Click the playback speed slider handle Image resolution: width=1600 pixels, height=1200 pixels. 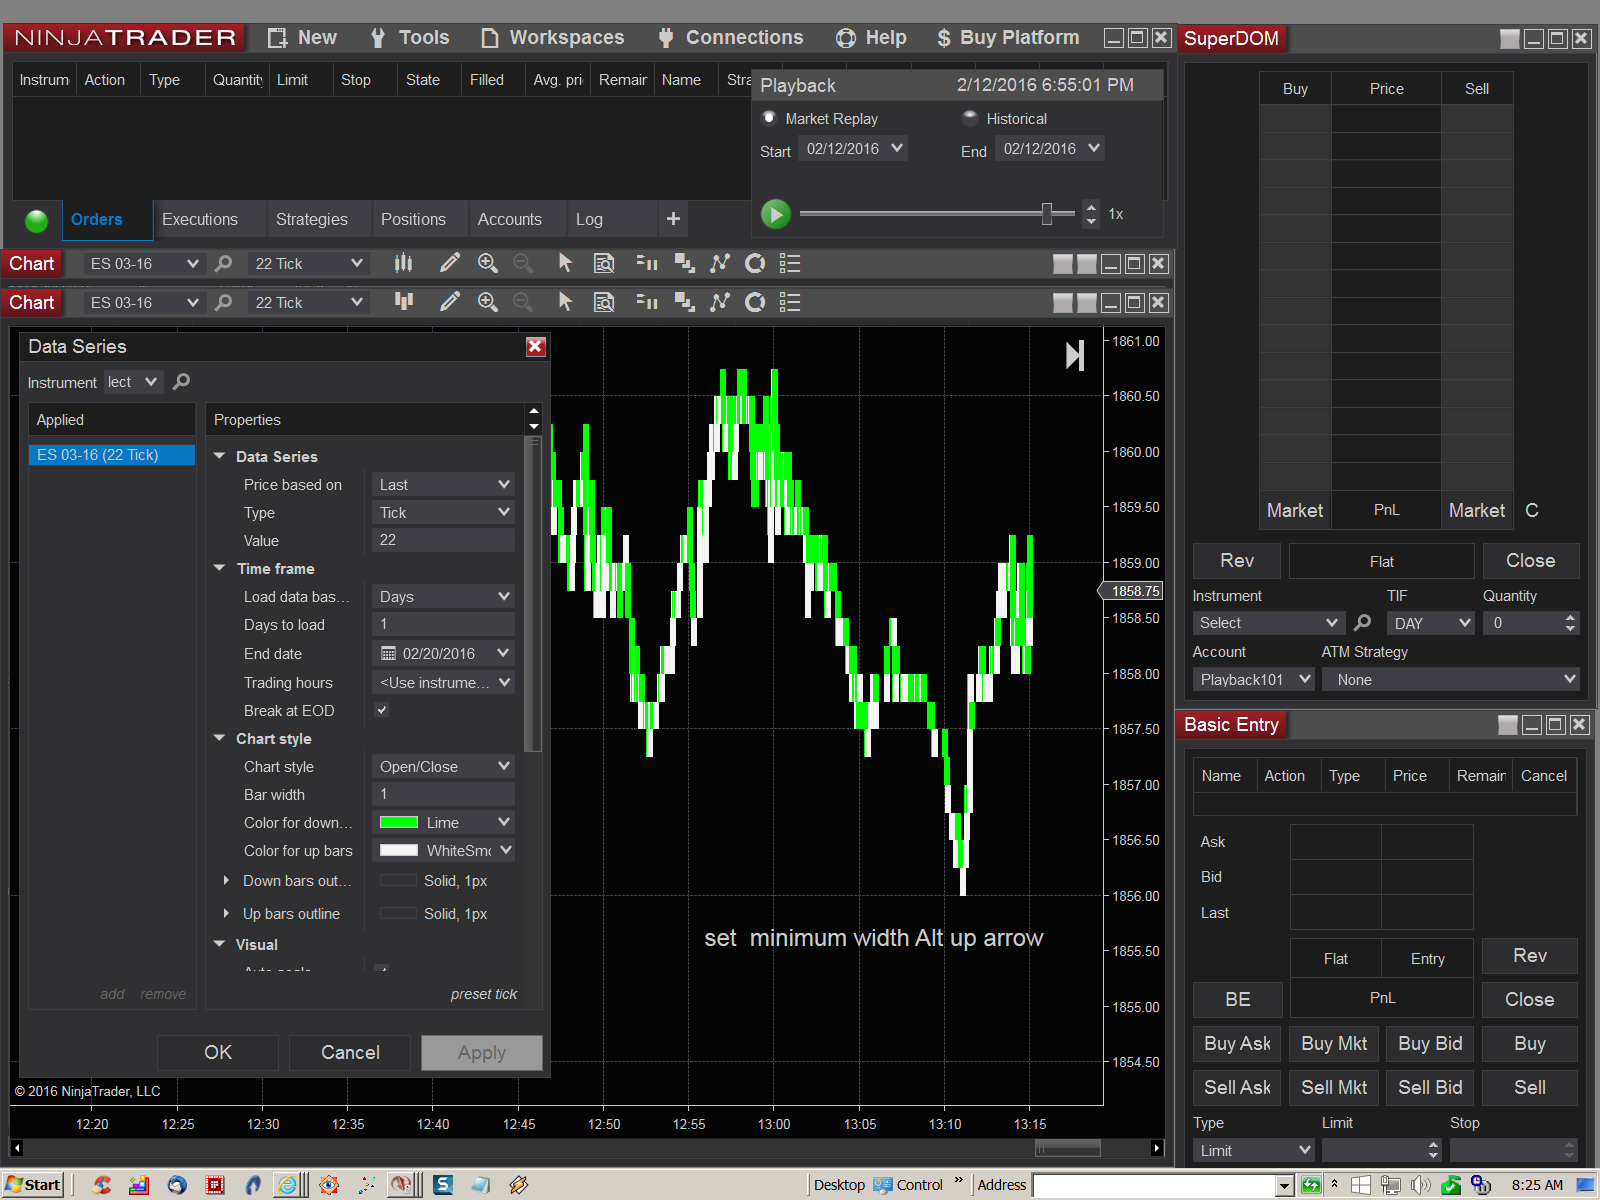click(x=1047, y=214)
